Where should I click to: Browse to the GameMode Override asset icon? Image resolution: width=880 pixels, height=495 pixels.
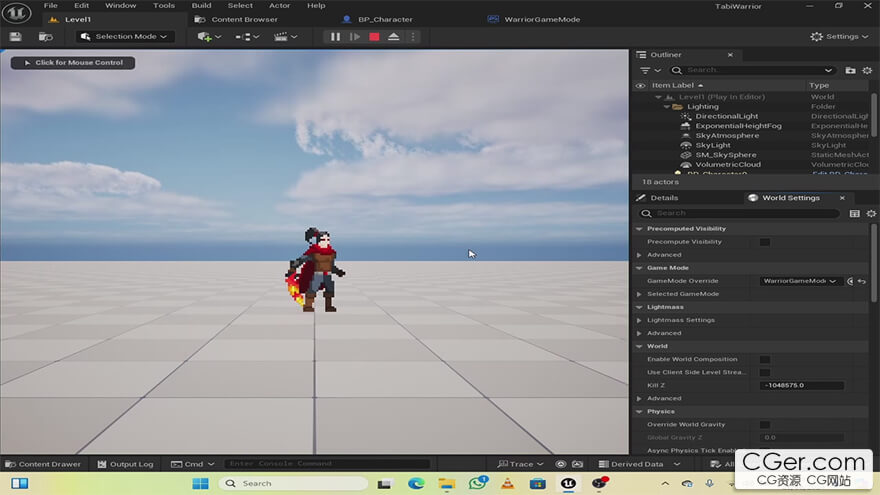click(x=850, y=281)
